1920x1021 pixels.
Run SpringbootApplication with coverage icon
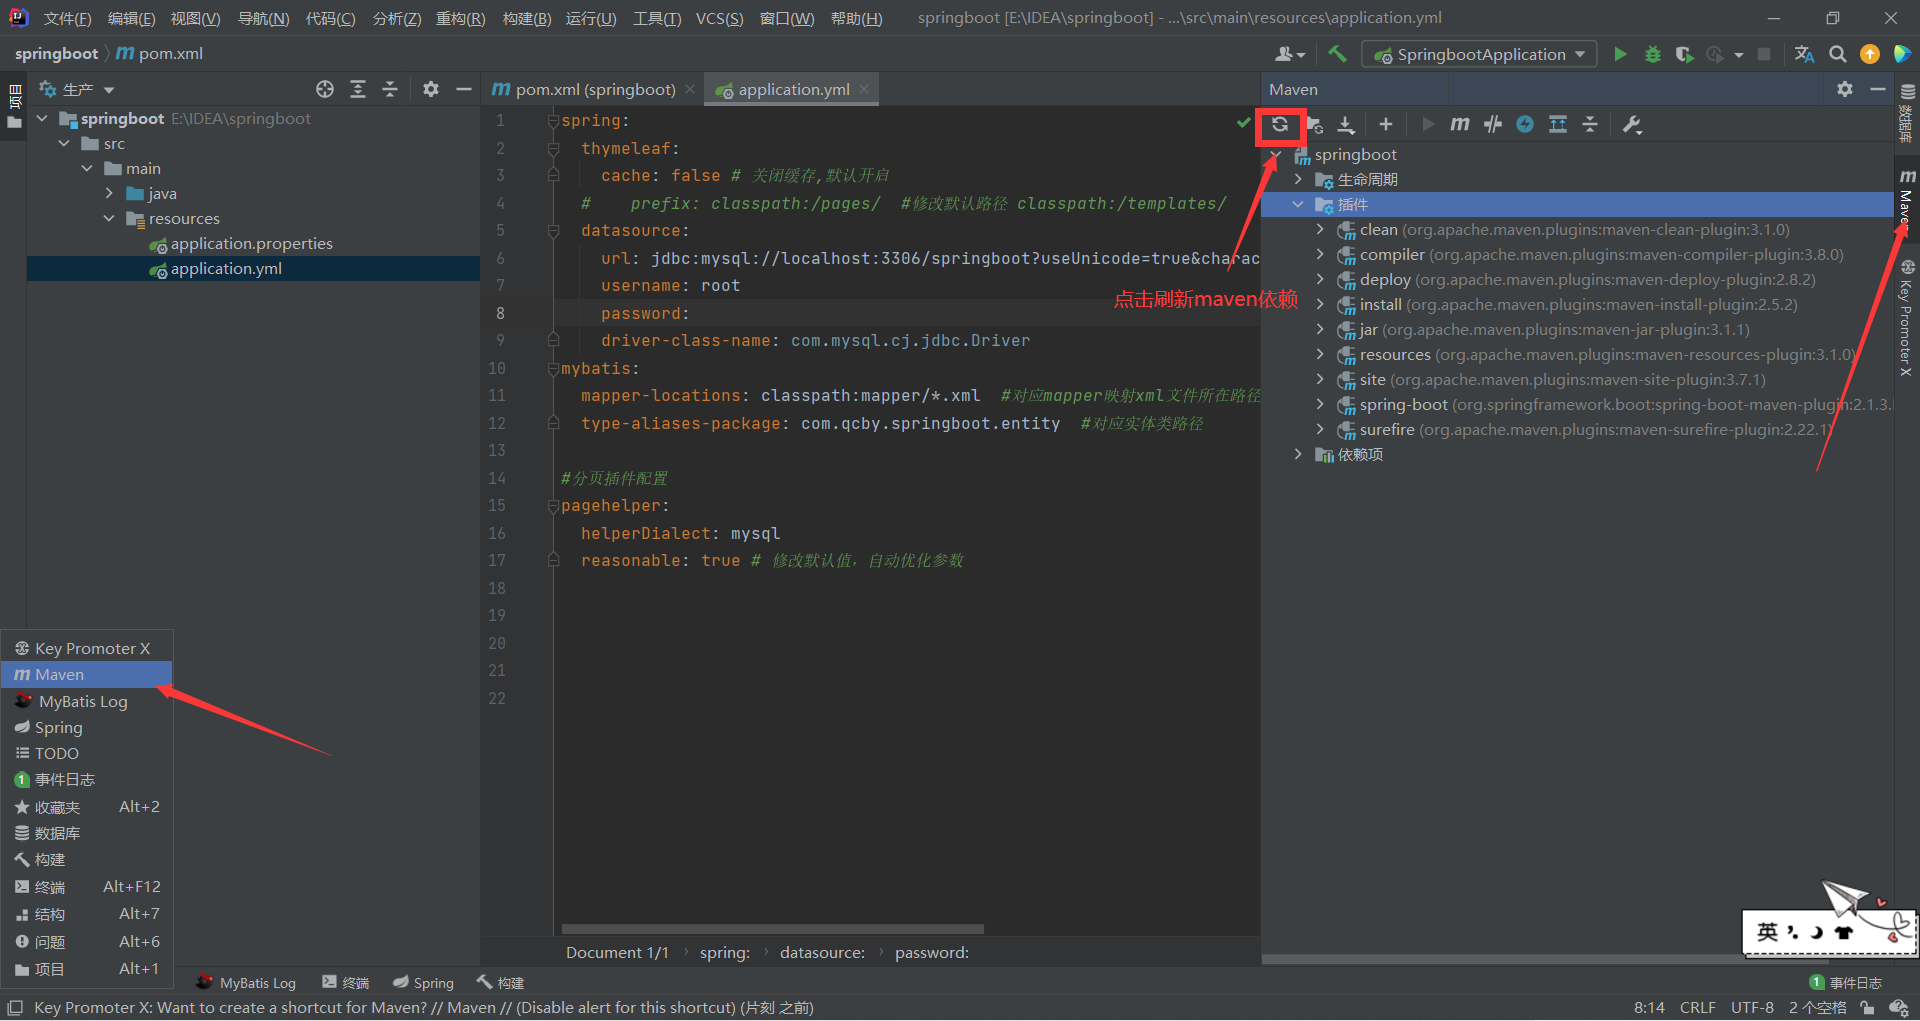click(1684, 54)
